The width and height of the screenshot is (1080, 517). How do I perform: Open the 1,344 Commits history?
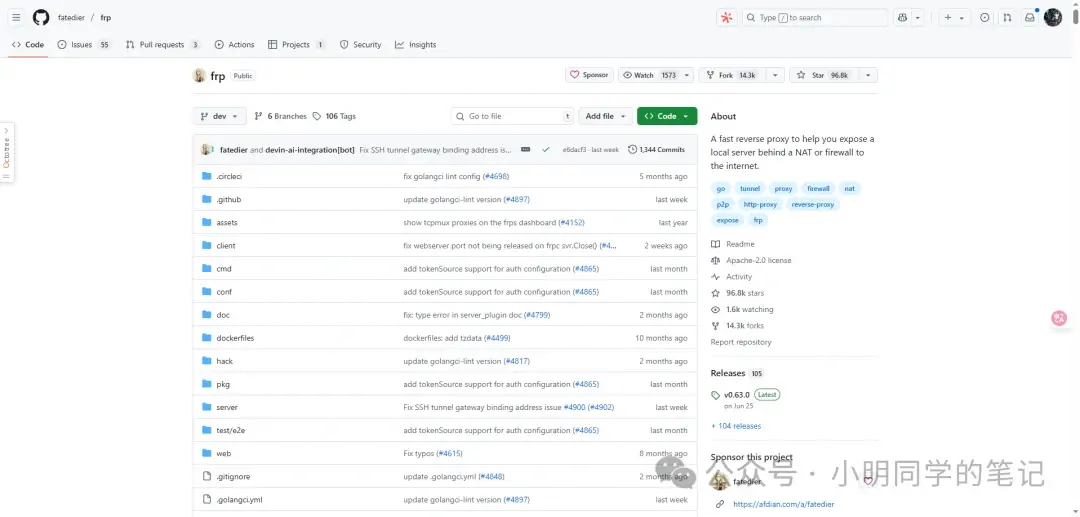tap(656, 149)
